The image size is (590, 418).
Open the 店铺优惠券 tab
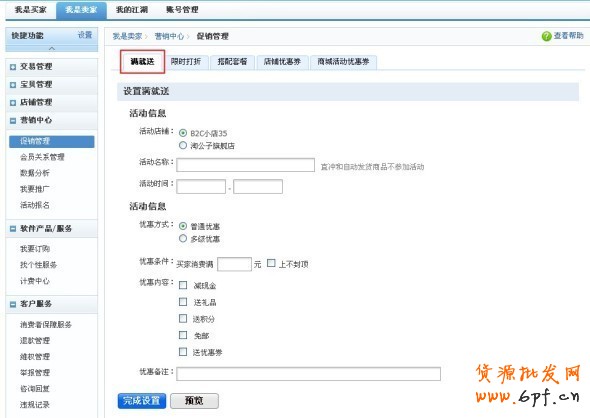282,62
